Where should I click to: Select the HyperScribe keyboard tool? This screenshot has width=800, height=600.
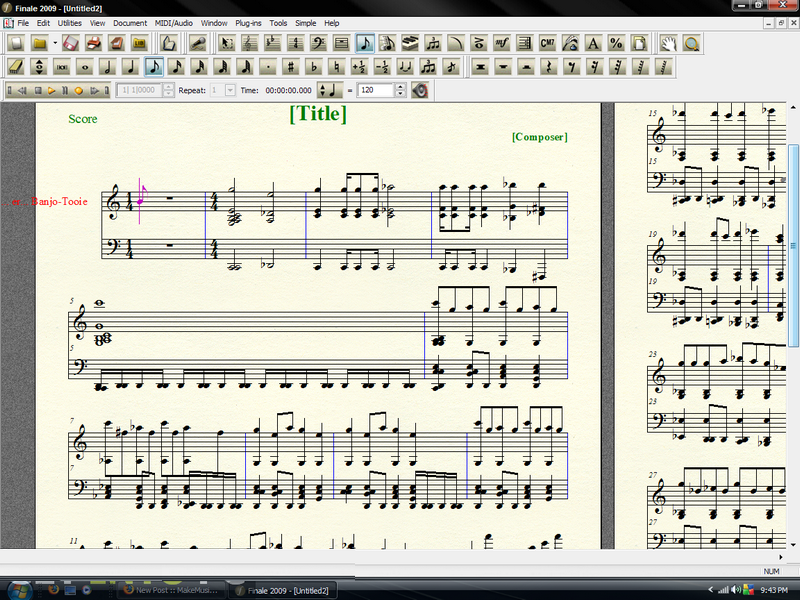(x=410, y=43)
